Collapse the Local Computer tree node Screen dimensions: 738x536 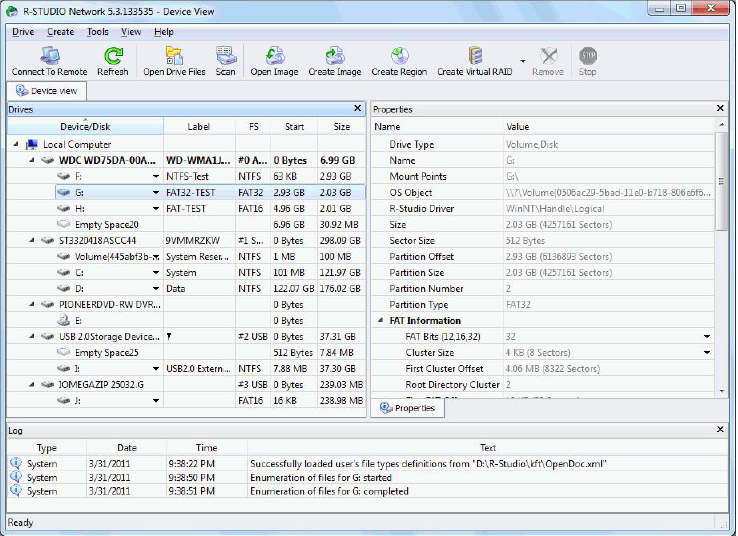[16, 144]
